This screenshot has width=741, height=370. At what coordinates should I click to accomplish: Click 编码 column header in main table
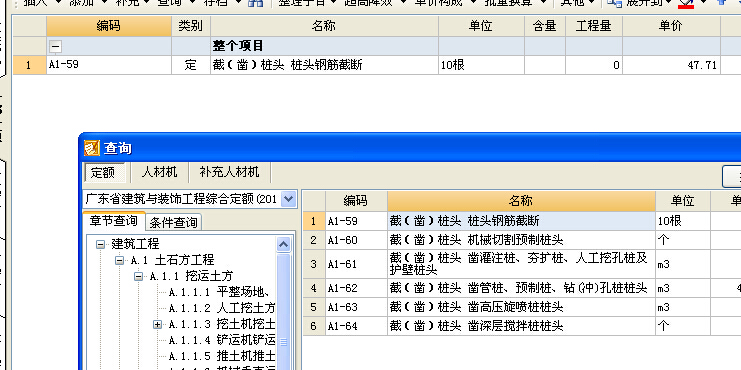point(109,26)
